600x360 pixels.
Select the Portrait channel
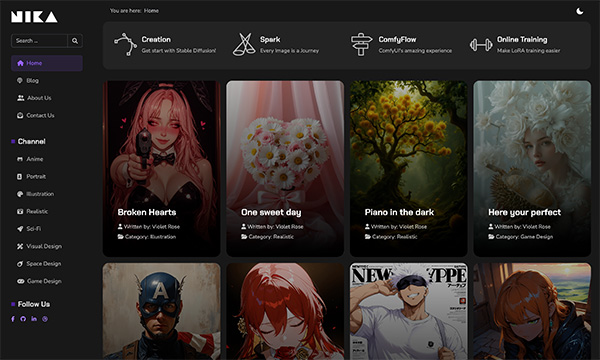(x=36, y=176)
